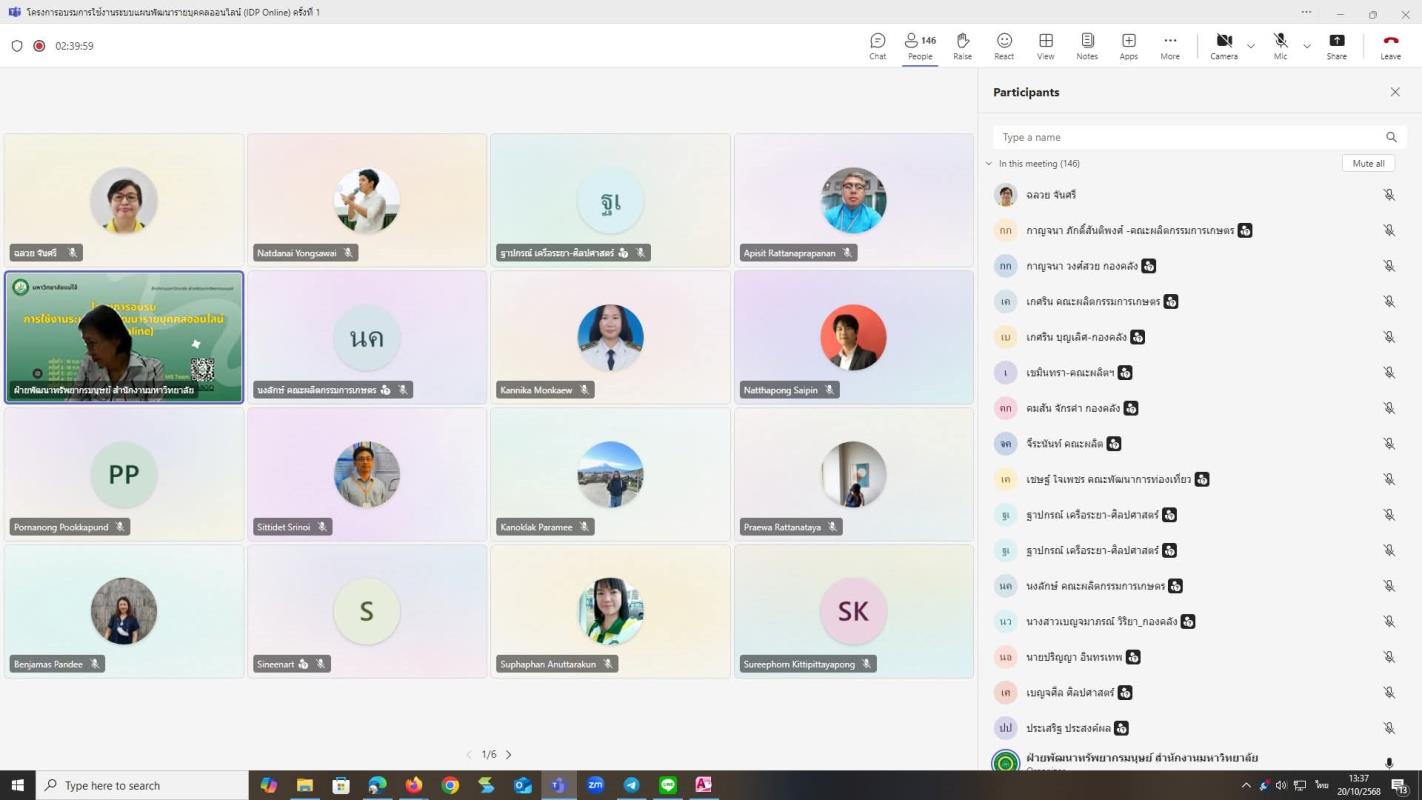
Task: Open the Chat panel
Action: coord(877,46)
